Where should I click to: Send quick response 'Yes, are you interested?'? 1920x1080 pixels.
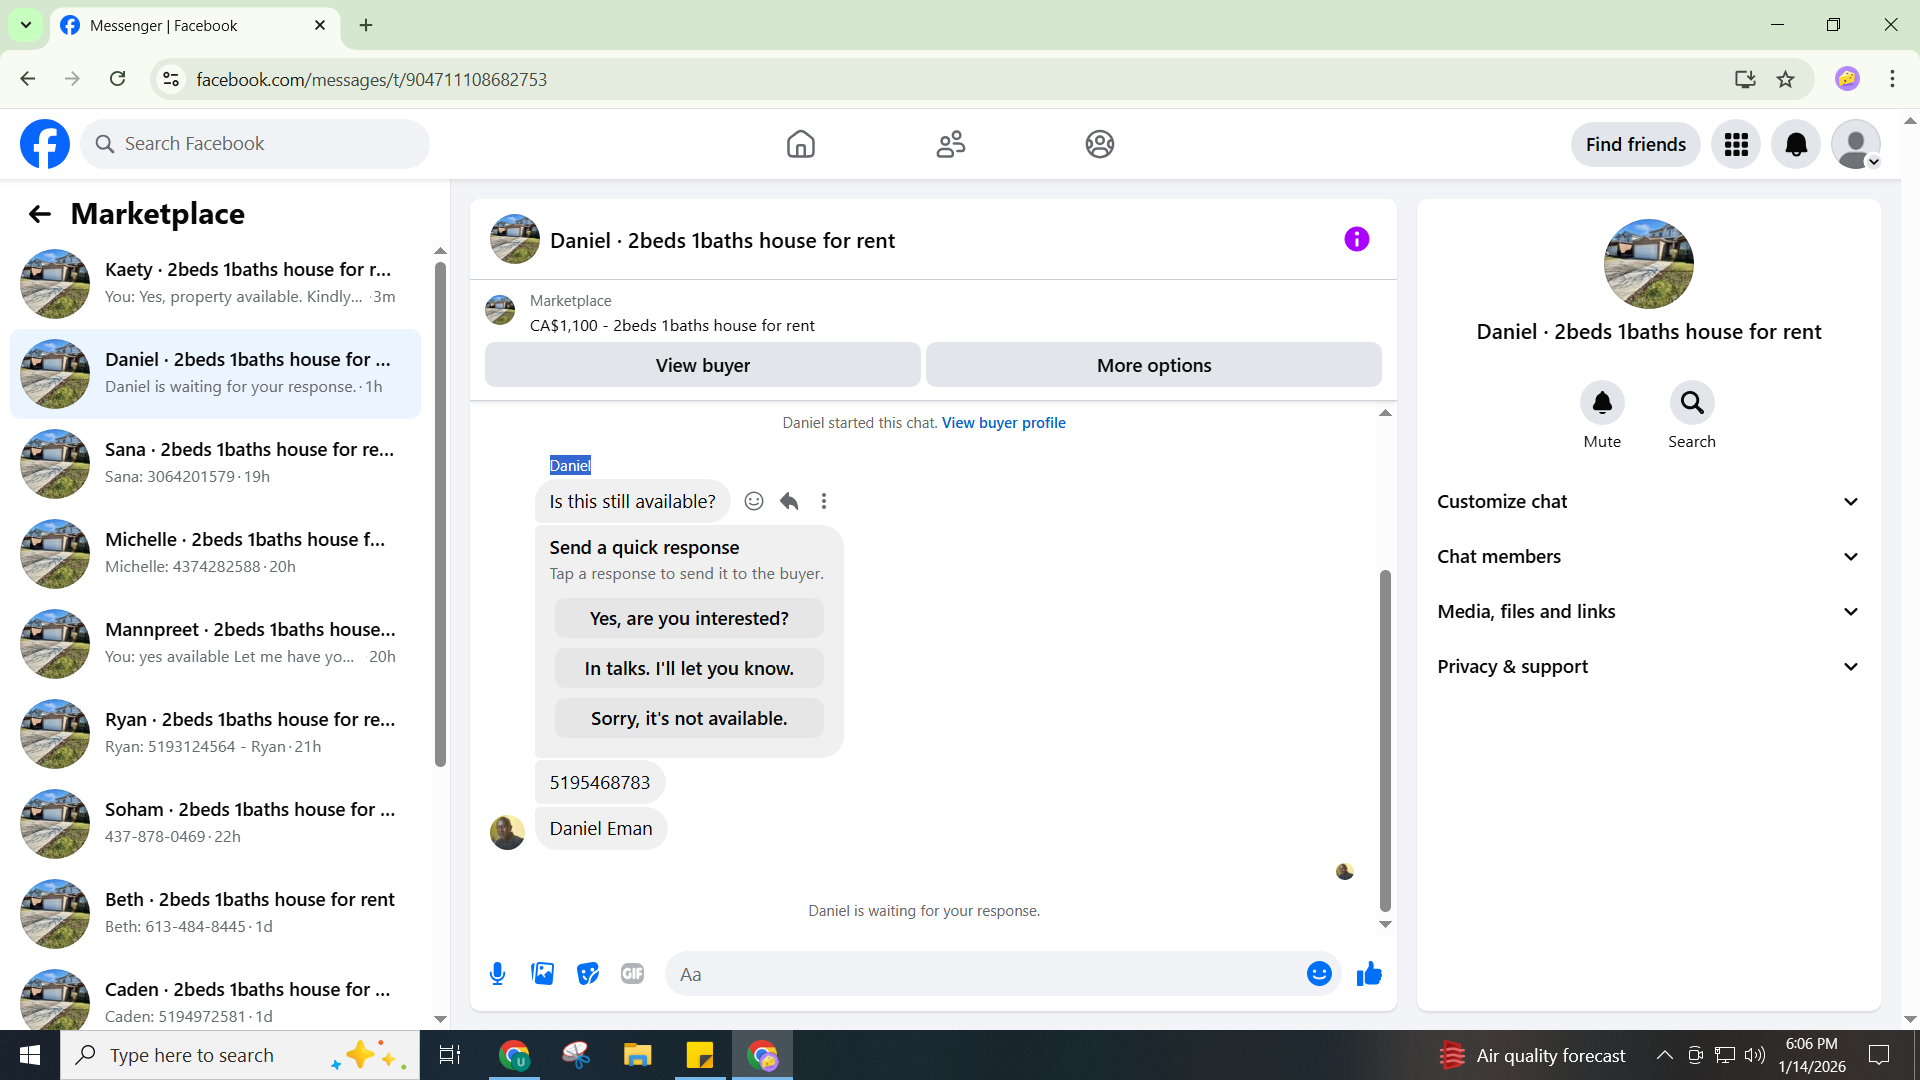[x=689, y=618]
